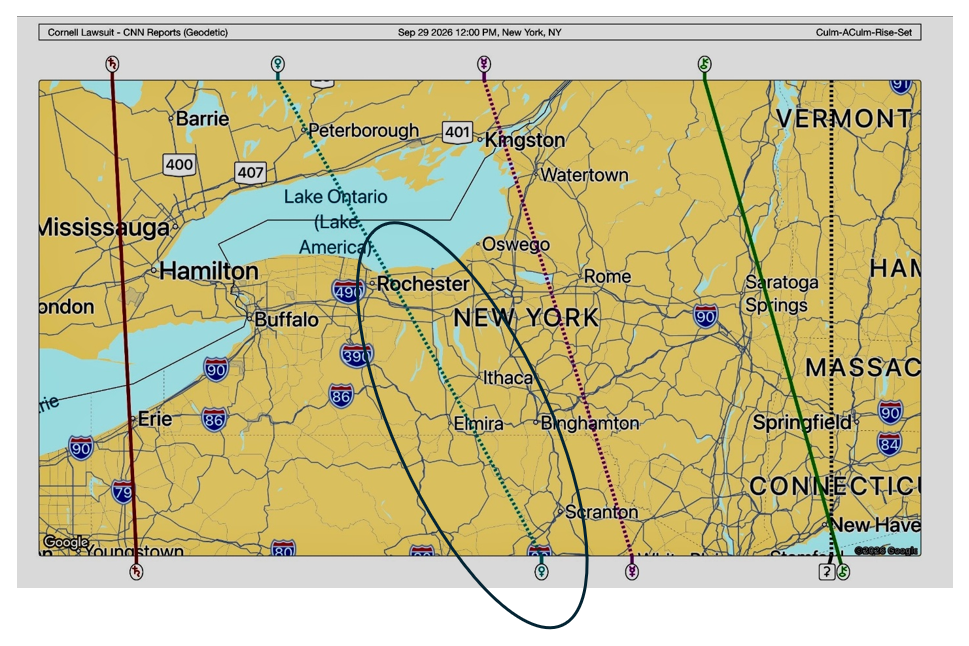969x646 pixels.
Task: Click the Interstate 84 shield
Action: point(889,443)
